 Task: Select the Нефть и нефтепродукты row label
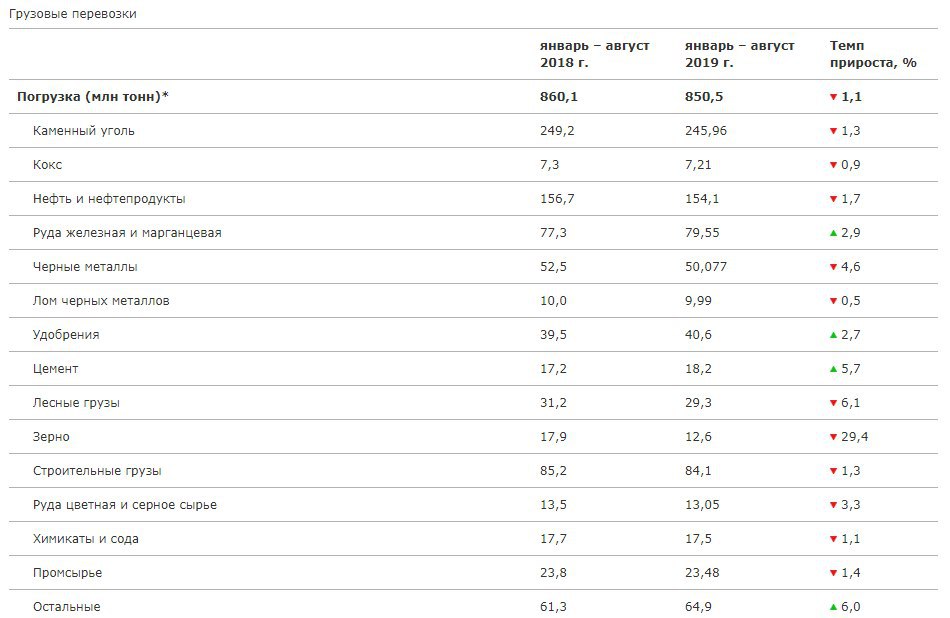point(109,199)
